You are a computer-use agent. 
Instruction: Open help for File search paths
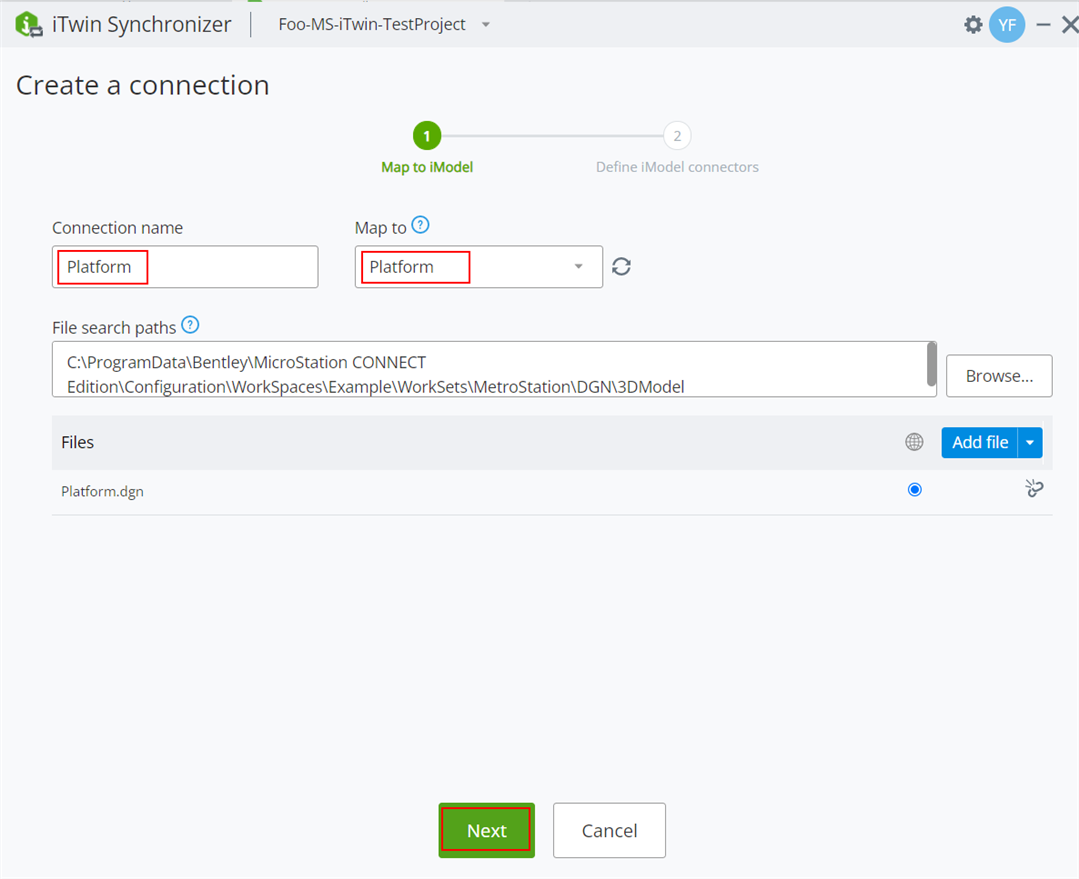[x=190, y=325]
